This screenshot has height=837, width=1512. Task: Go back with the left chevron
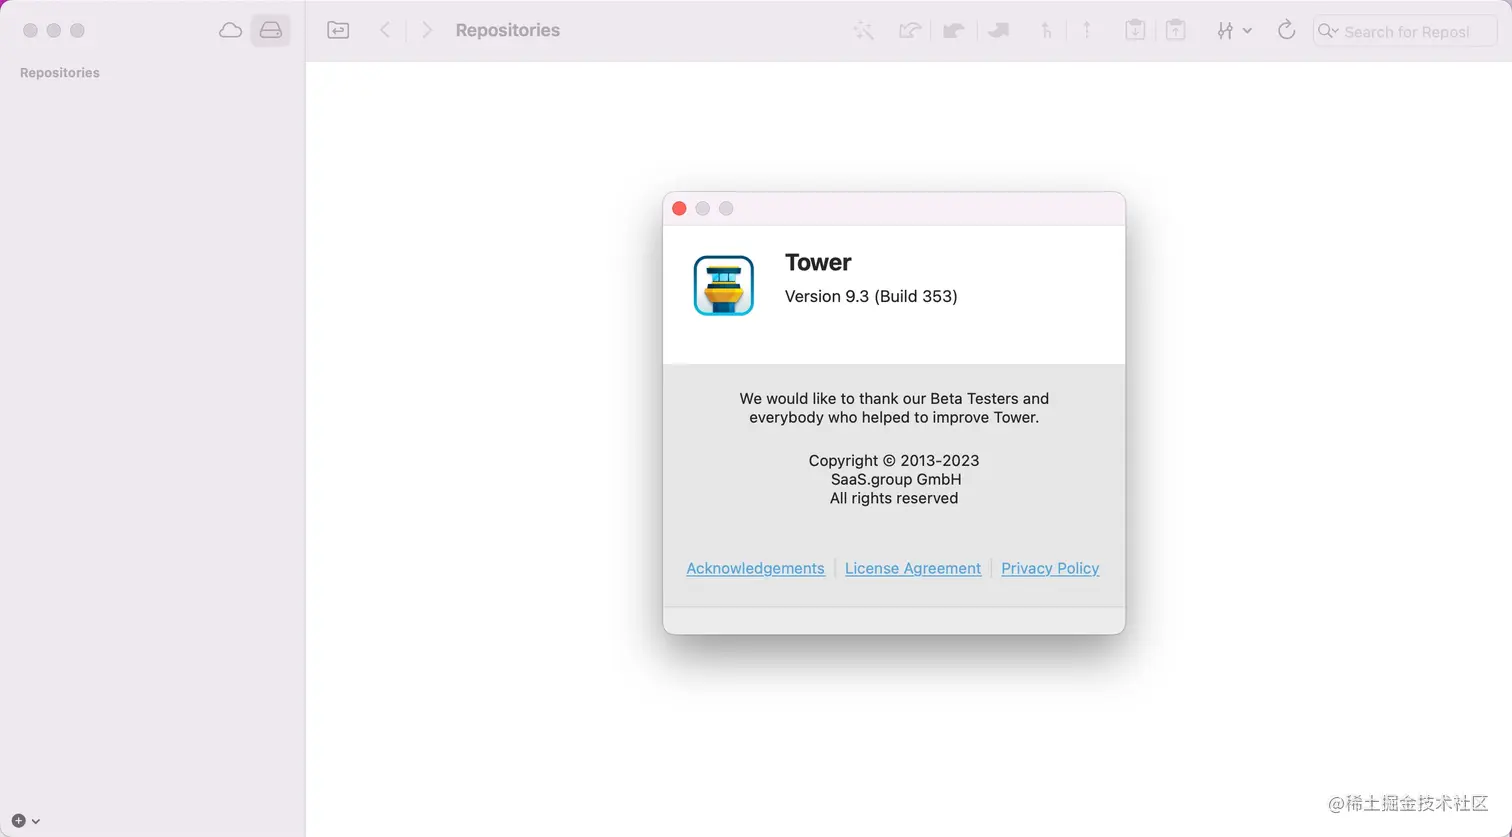(x=385, y=30)
